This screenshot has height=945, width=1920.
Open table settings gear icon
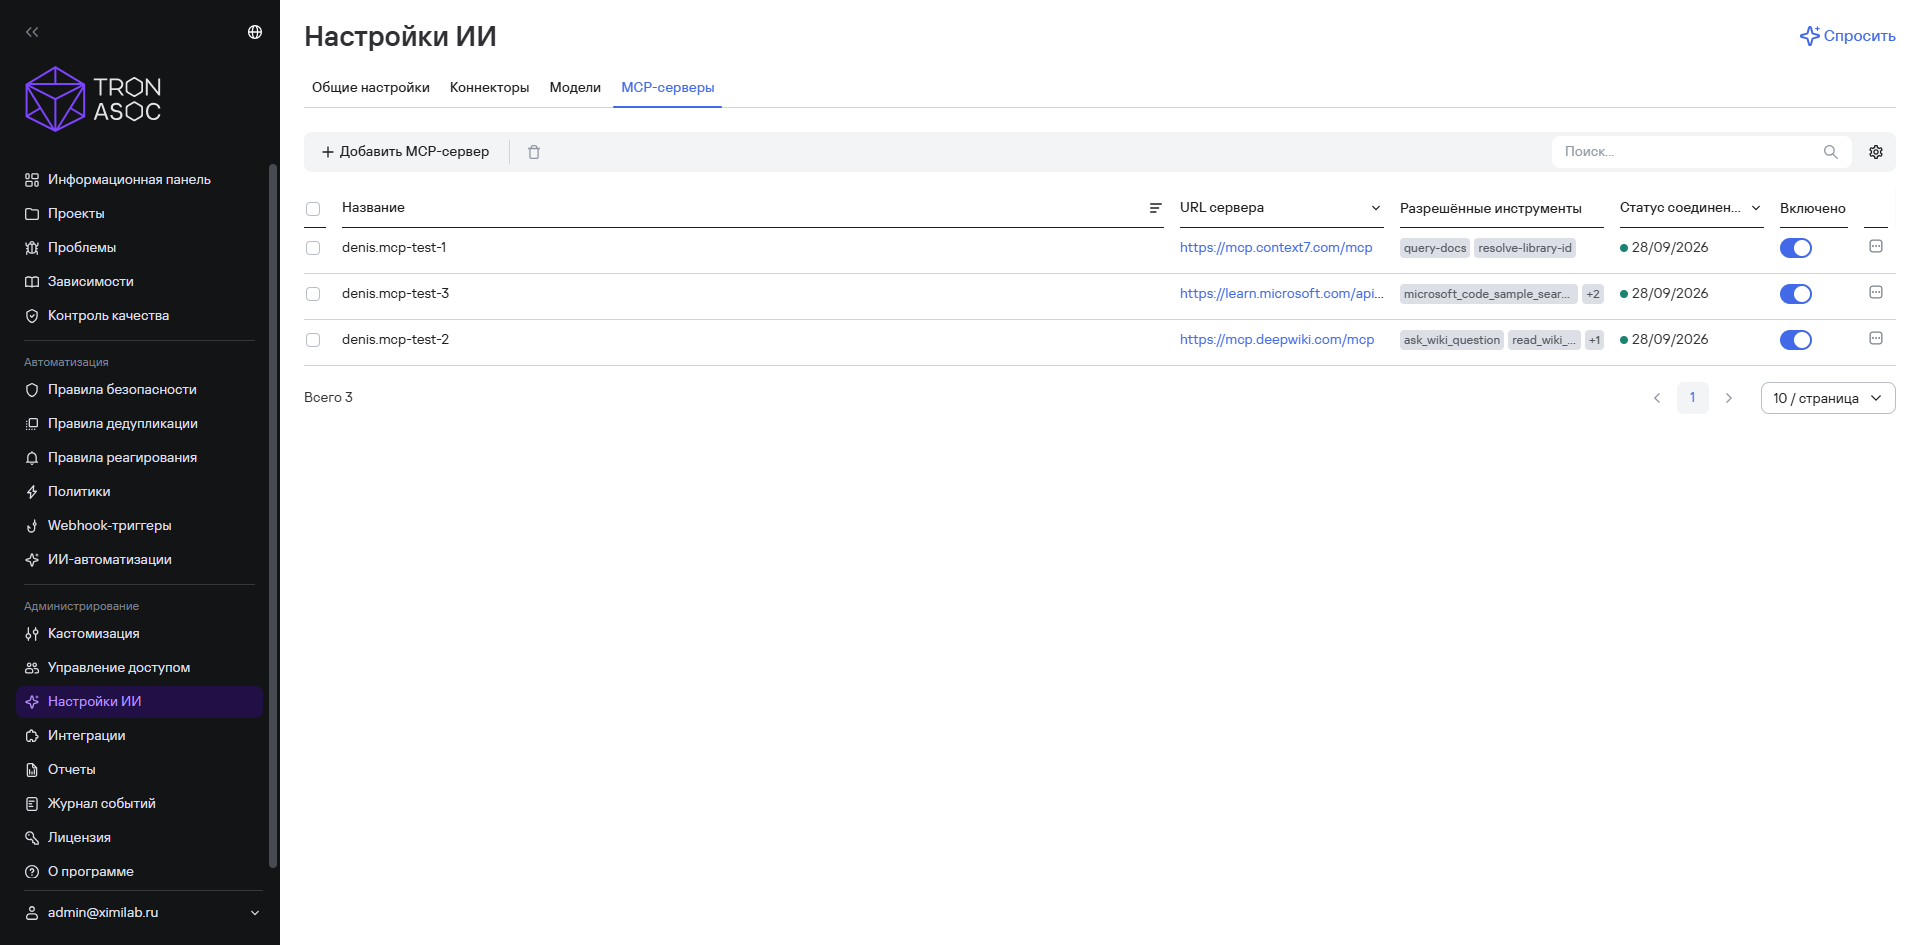[x=1876, y=152]
